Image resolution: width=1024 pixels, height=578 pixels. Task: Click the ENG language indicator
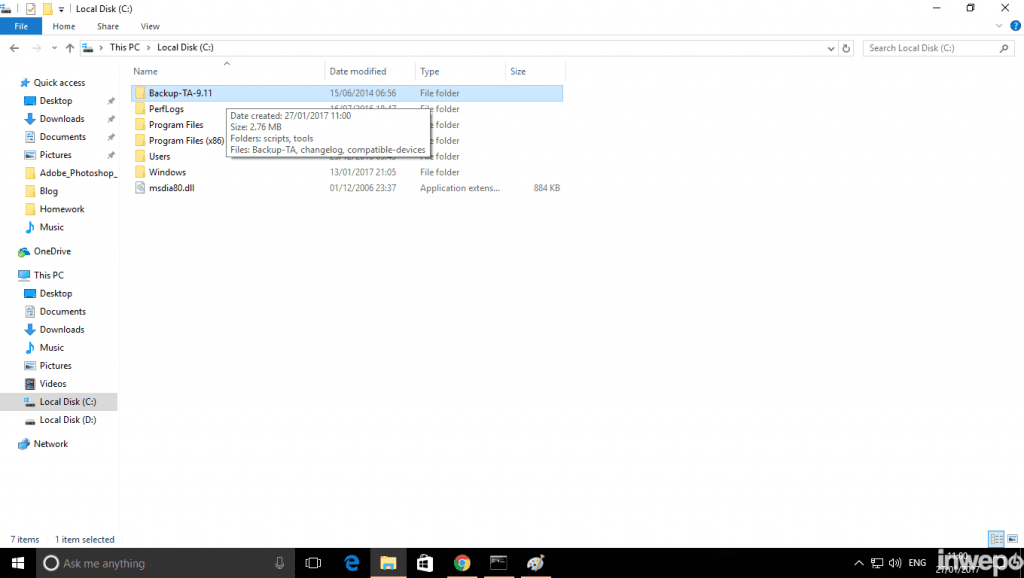(x=917, y=563)
